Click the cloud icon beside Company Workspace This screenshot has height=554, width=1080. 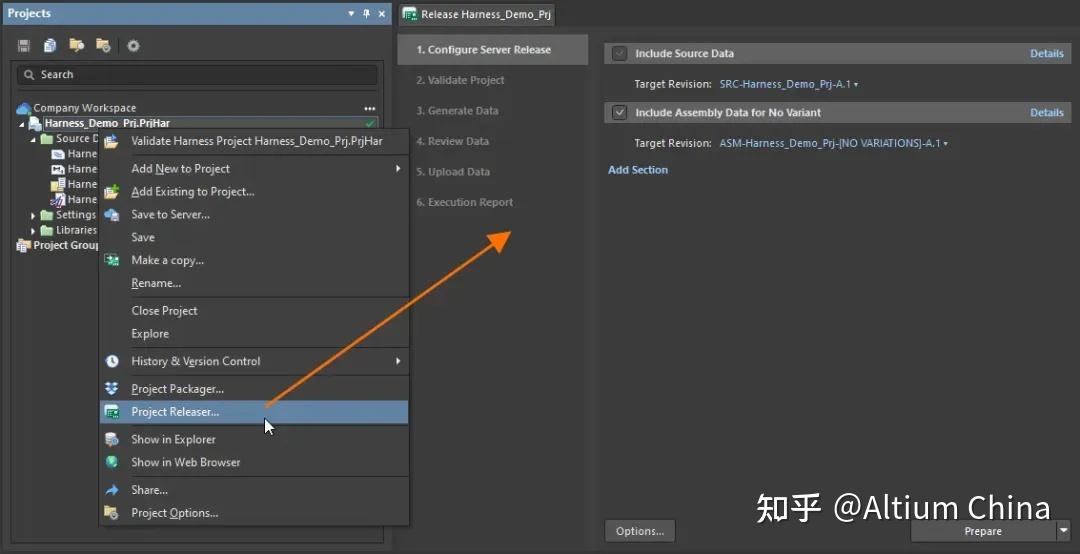tap(23, 108)
